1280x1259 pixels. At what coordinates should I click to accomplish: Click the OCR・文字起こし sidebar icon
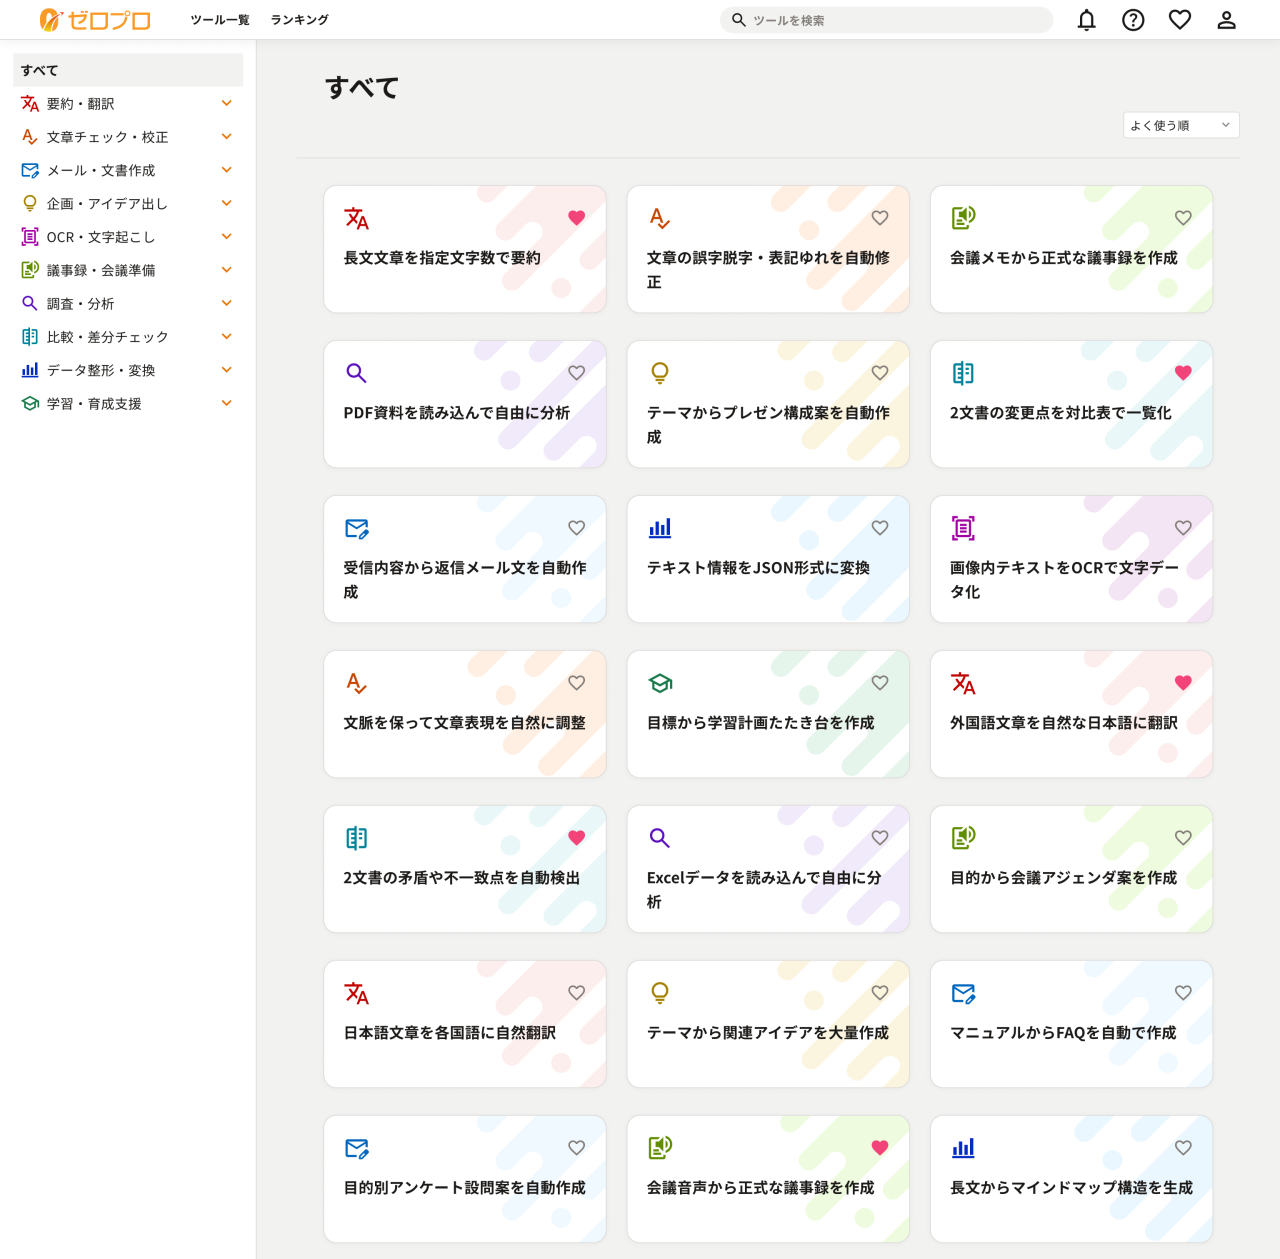pos(29,236)
